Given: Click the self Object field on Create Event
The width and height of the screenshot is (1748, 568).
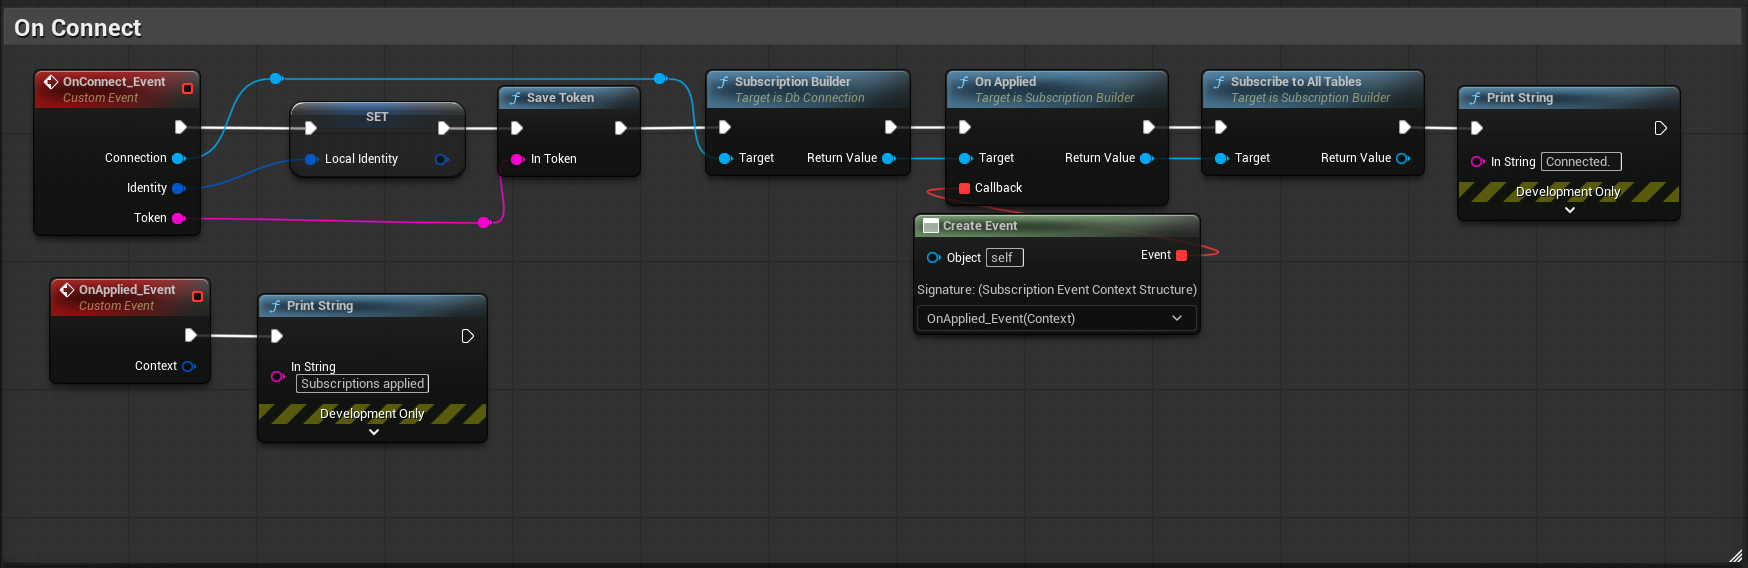Looking at the screenshot, I should 1004,258.
